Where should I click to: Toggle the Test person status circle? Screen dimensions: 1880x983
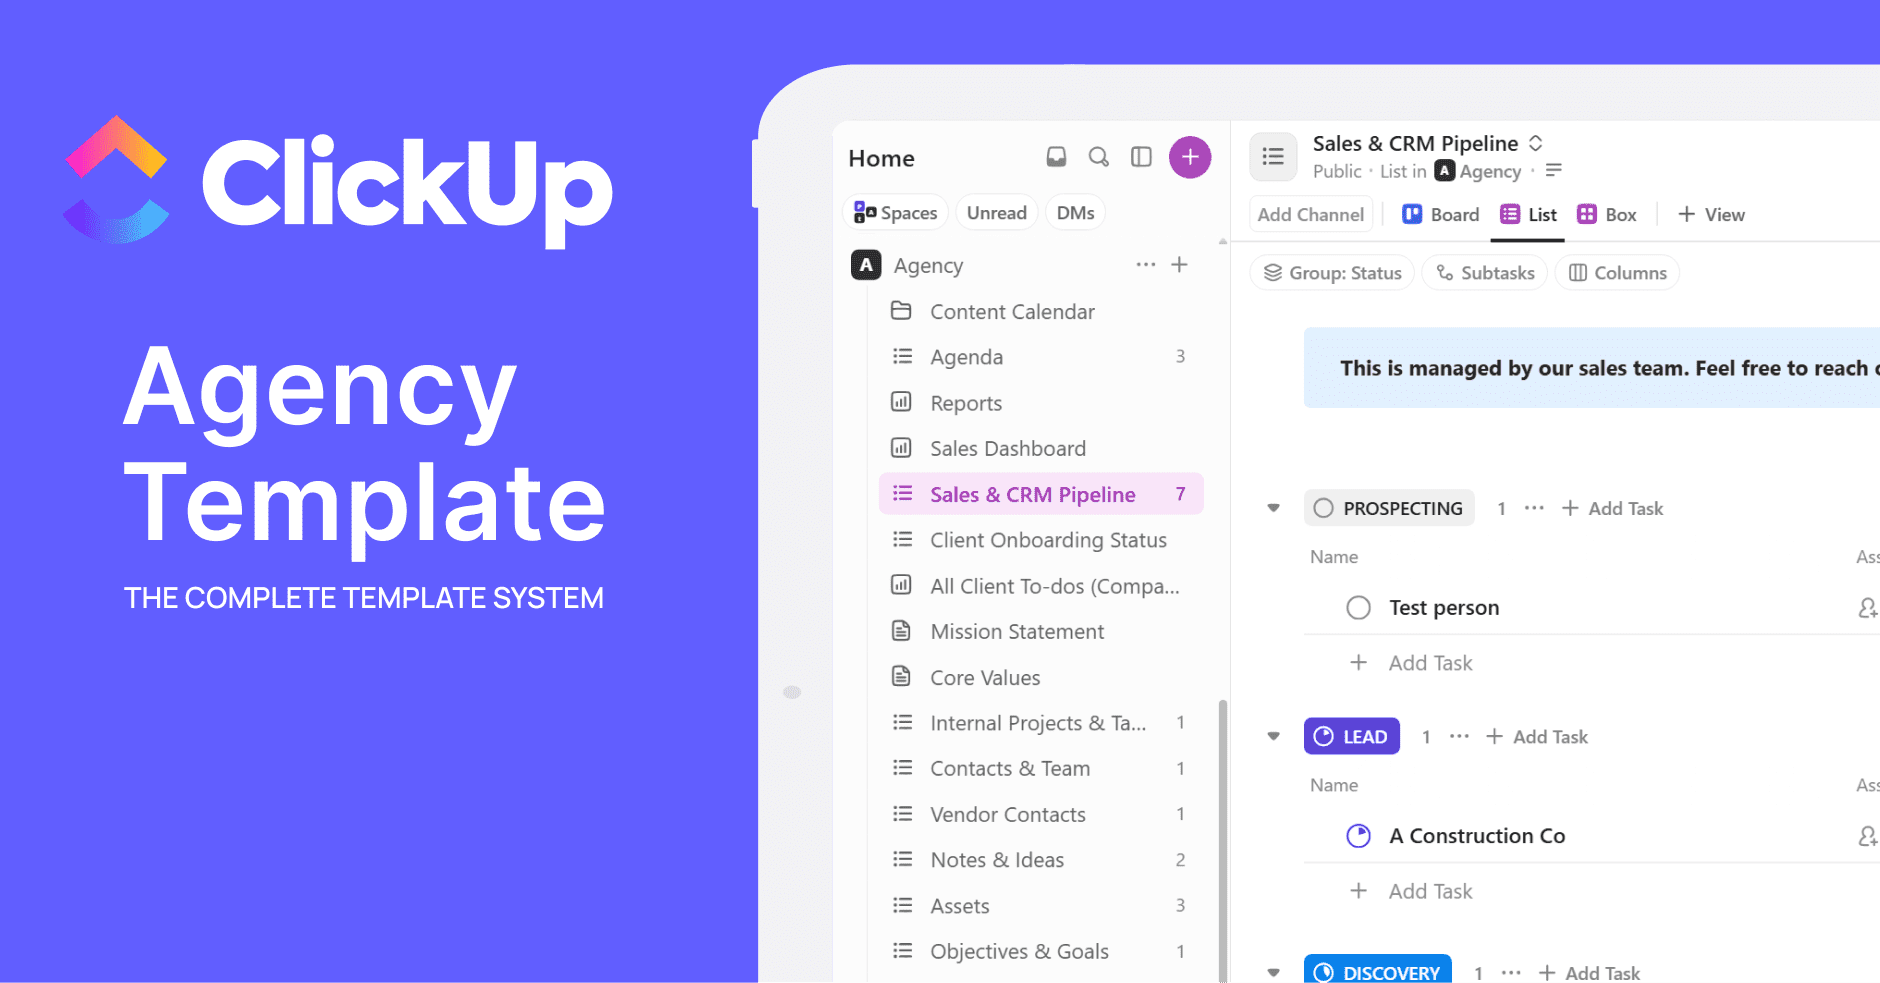(1358, 608)
